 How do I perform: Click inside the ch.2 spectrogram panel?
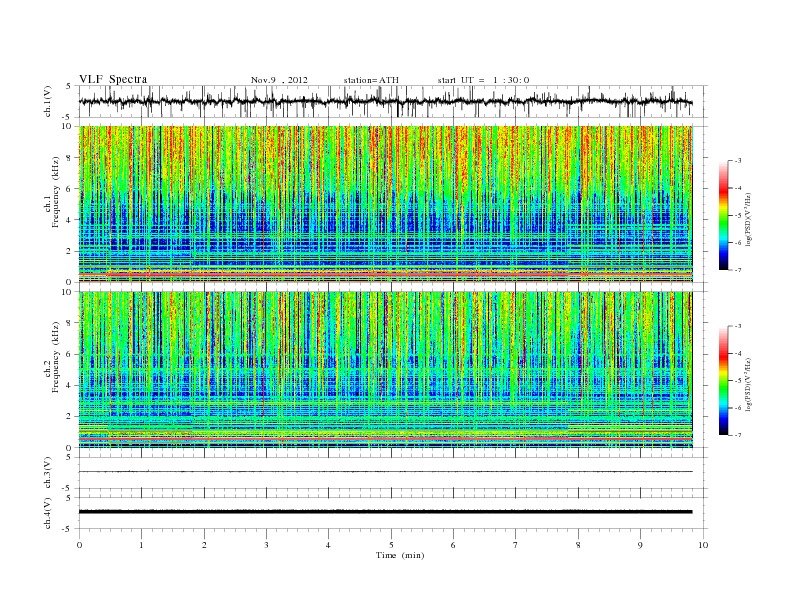(385, 370)
